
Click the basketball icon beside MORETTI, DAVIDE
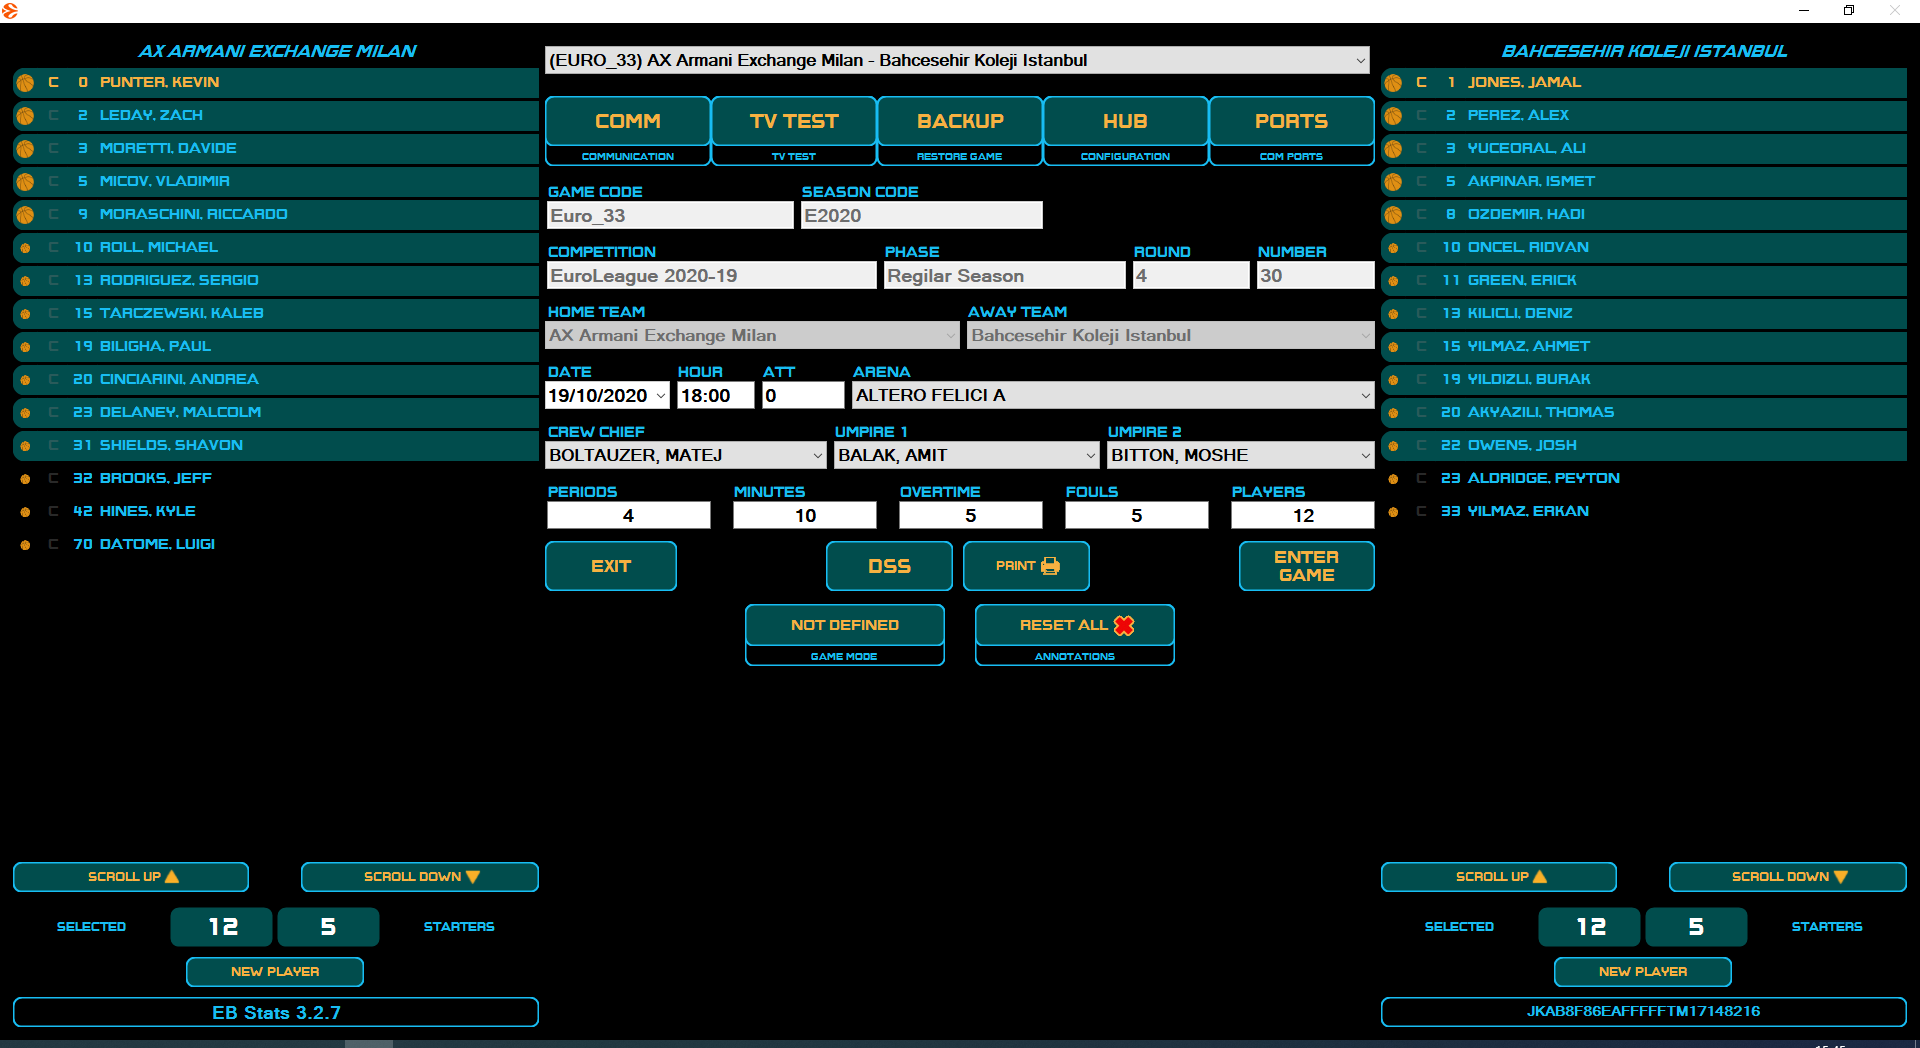tap(25, 149)
